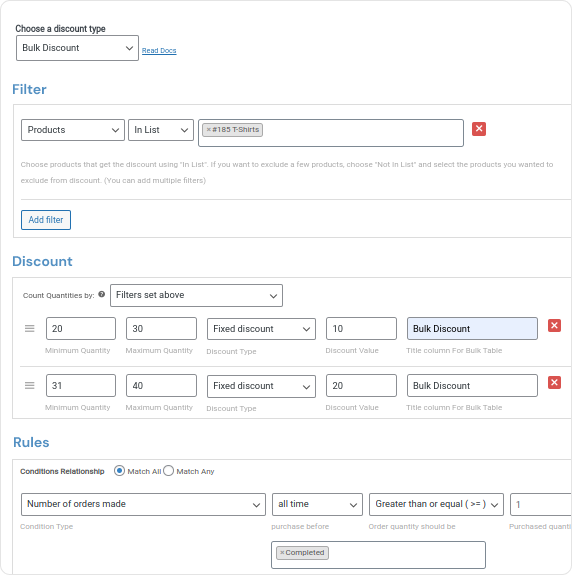Open the Greater than or equal dropdown
This screenshot has width=572, height=575.
436,505
